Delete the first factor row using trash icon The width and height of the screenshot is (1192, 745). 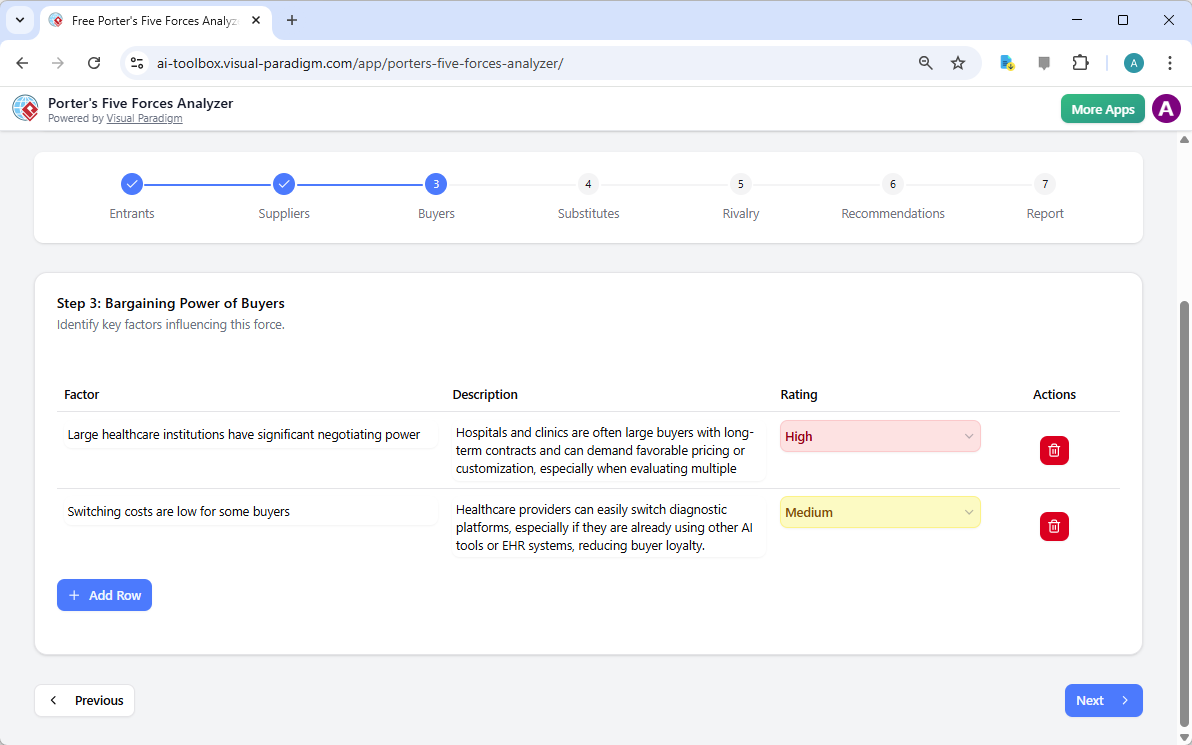click(x=1054, y=450)
